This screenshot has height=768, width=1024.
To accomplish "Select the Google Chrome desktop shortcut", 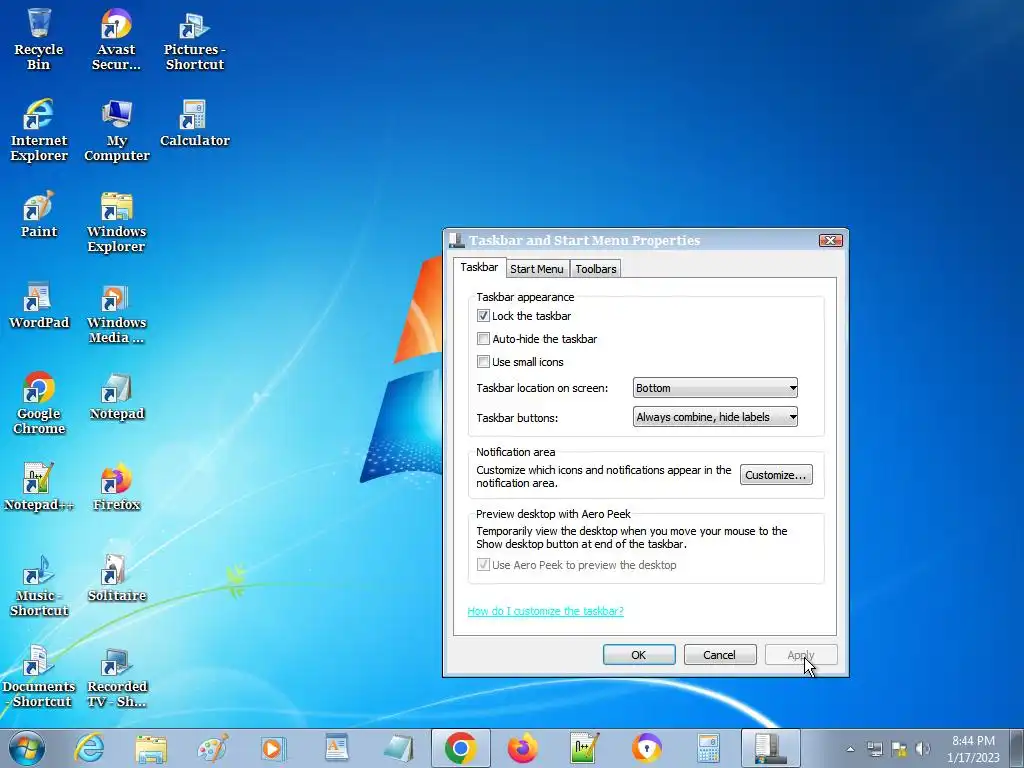I will coord(39,404).
